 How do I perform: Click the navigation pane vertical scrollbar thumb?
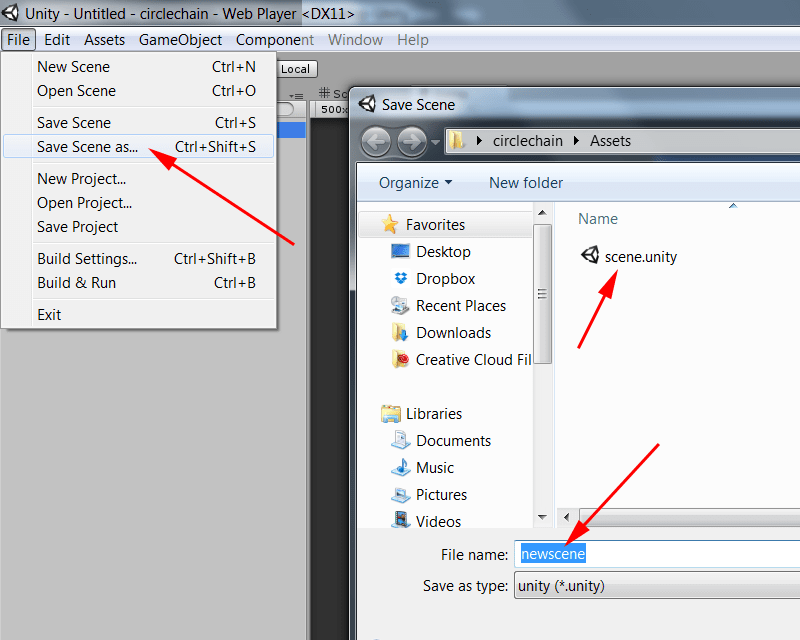pyautogui.click(x=542, y=293)
